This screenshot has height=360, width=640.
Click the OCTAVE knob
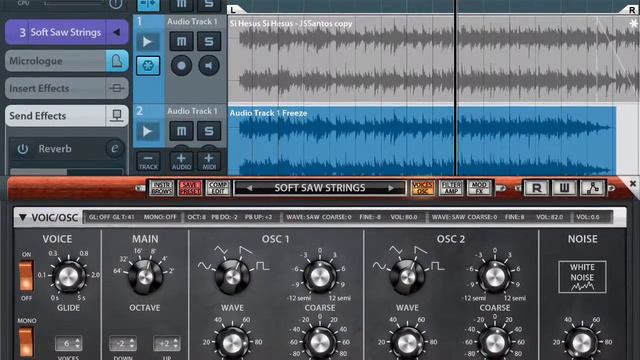click(x=145, y=278)
